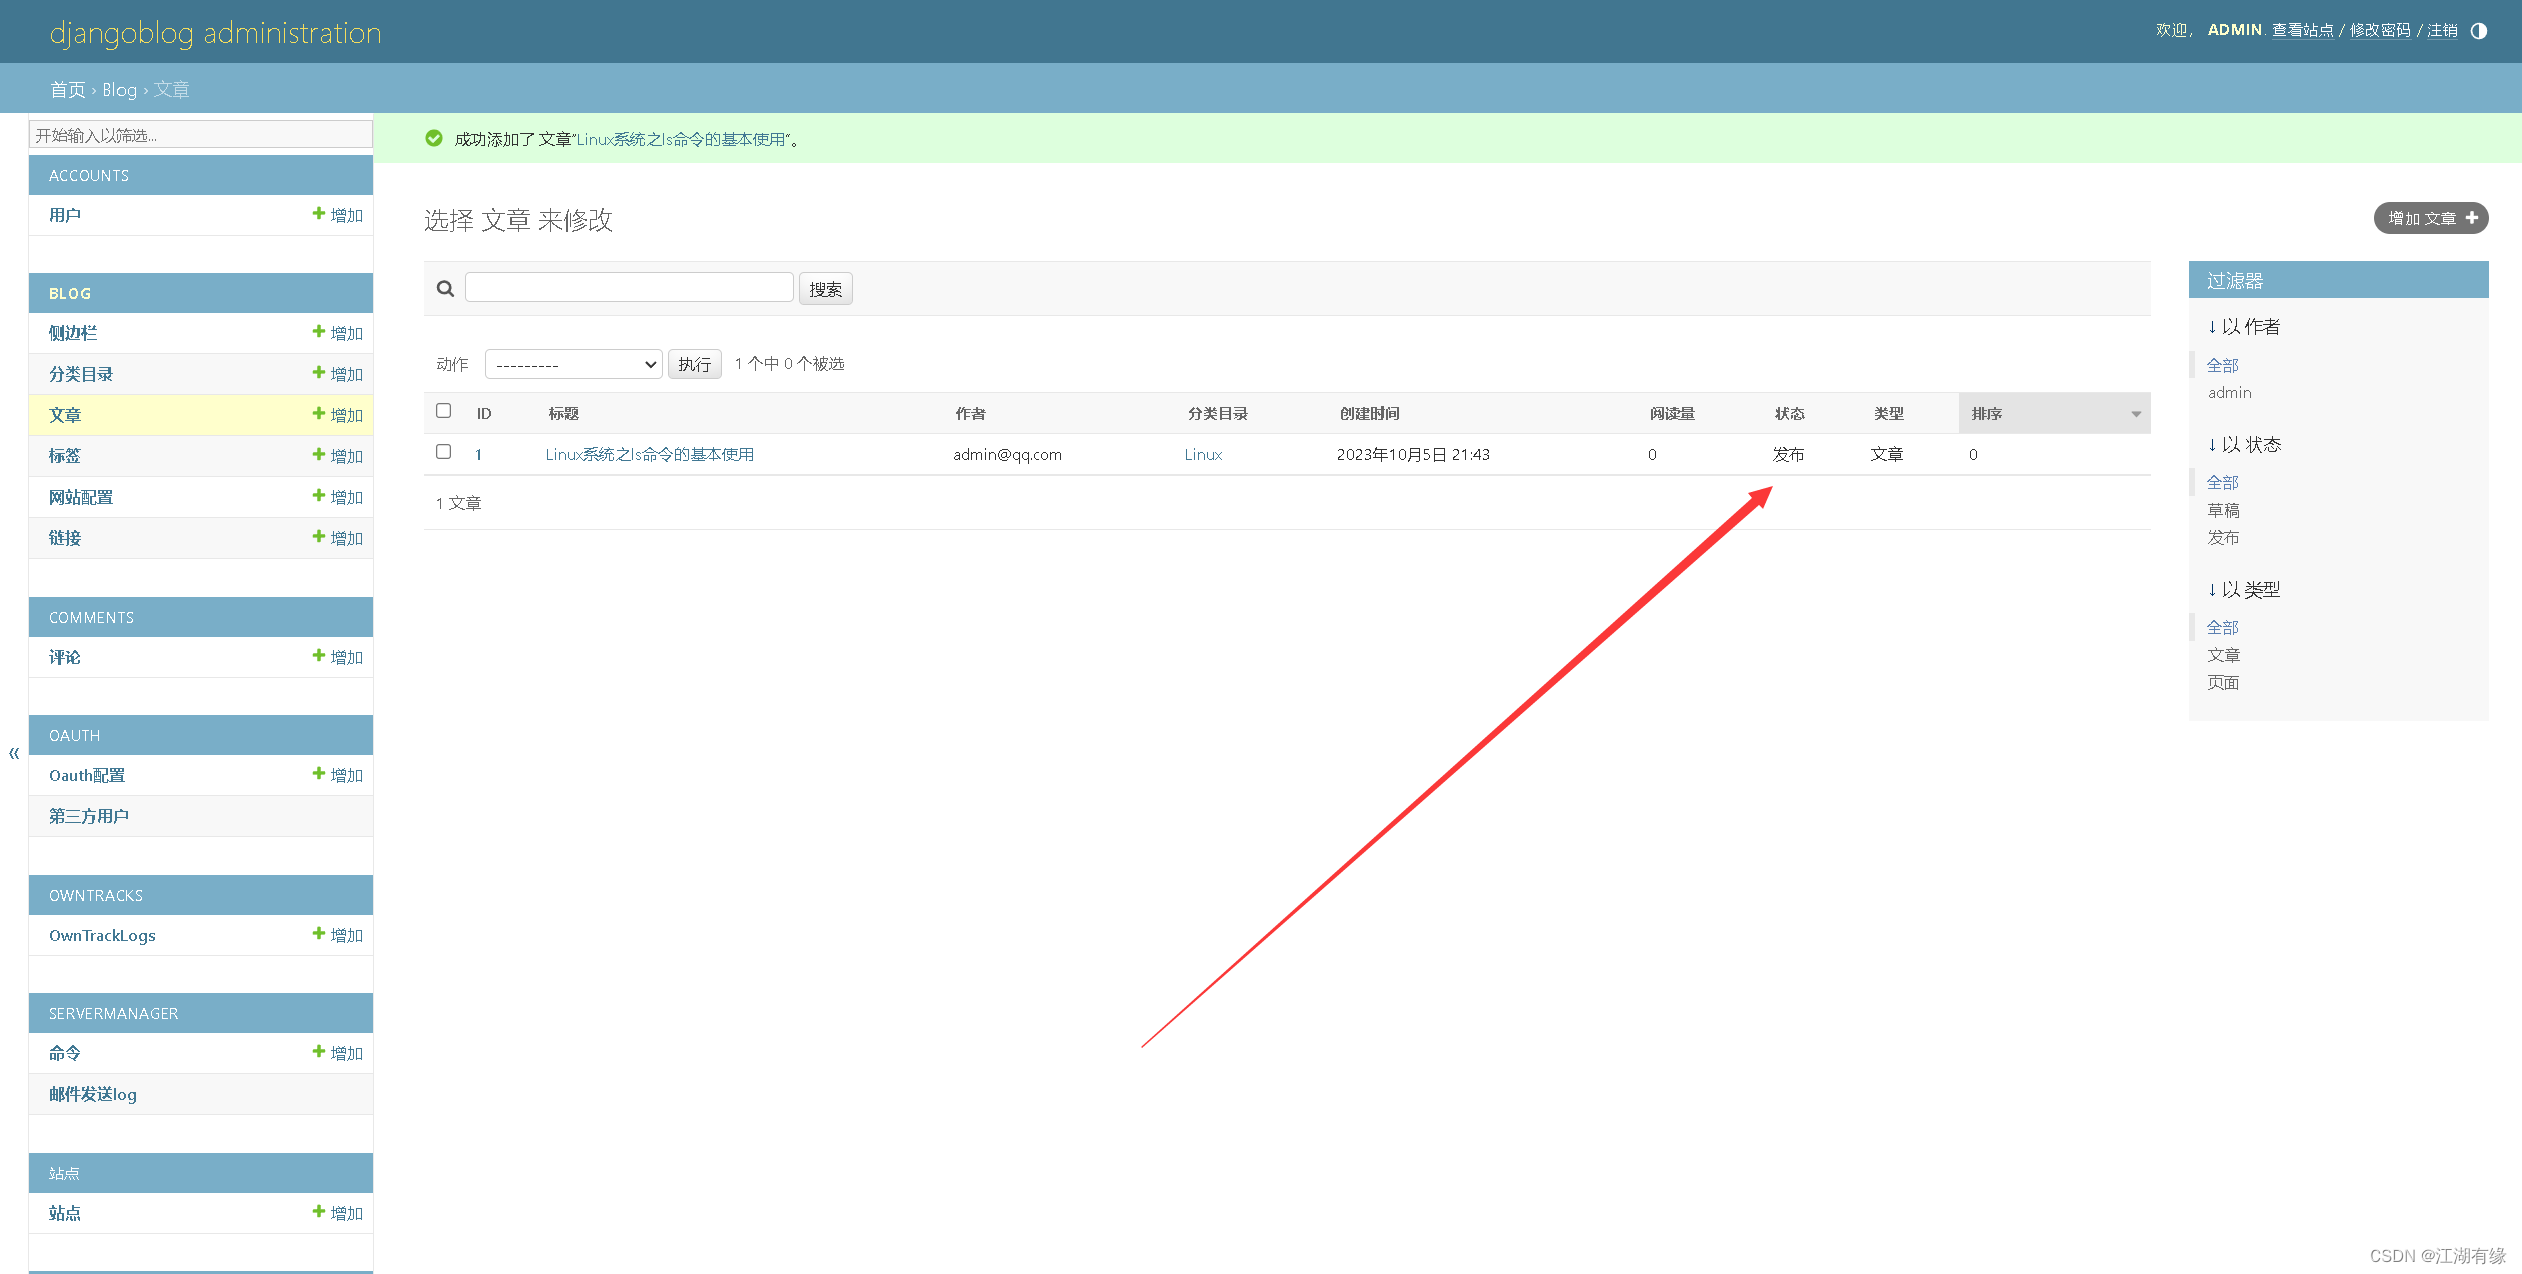Click 修改密码 in header
Image resolution: width=2522 pixels, height=1274 pixels.
2379,31
